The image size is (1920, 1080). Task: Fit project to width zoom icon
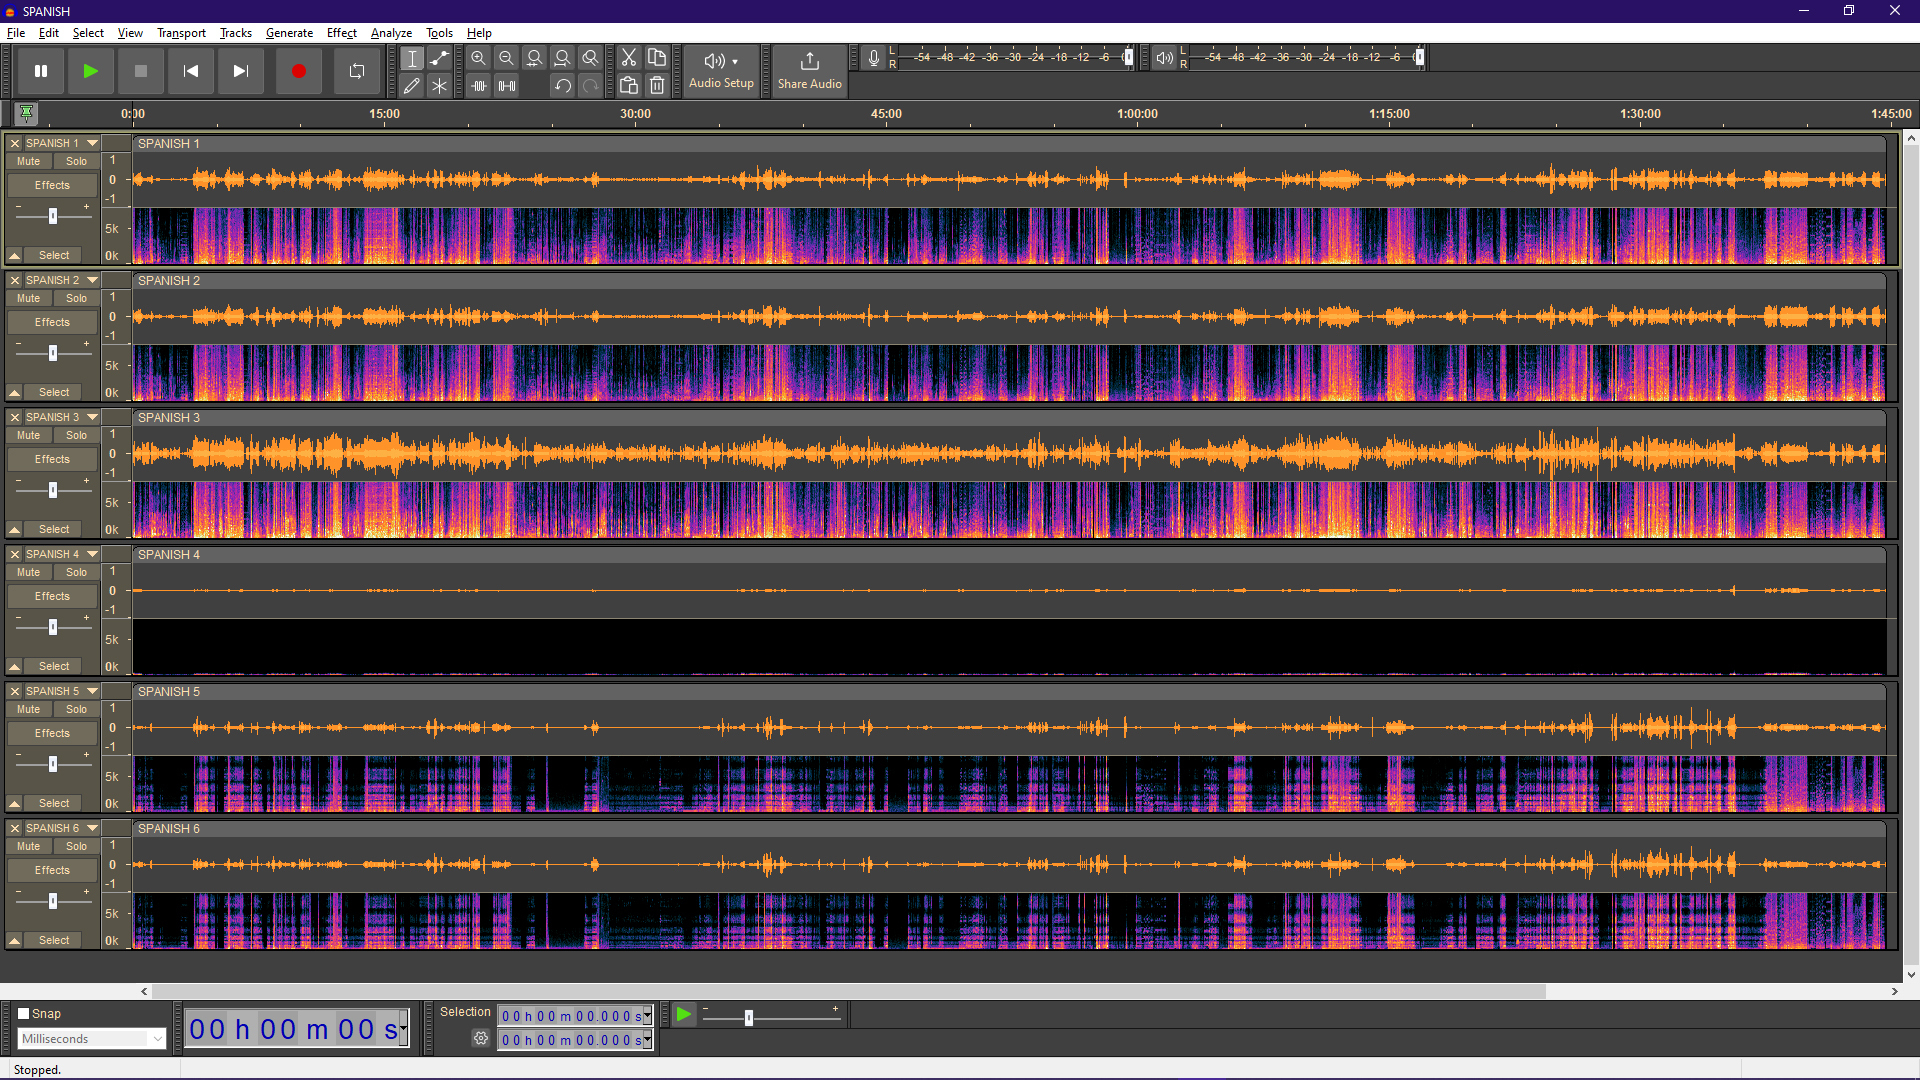563,58
